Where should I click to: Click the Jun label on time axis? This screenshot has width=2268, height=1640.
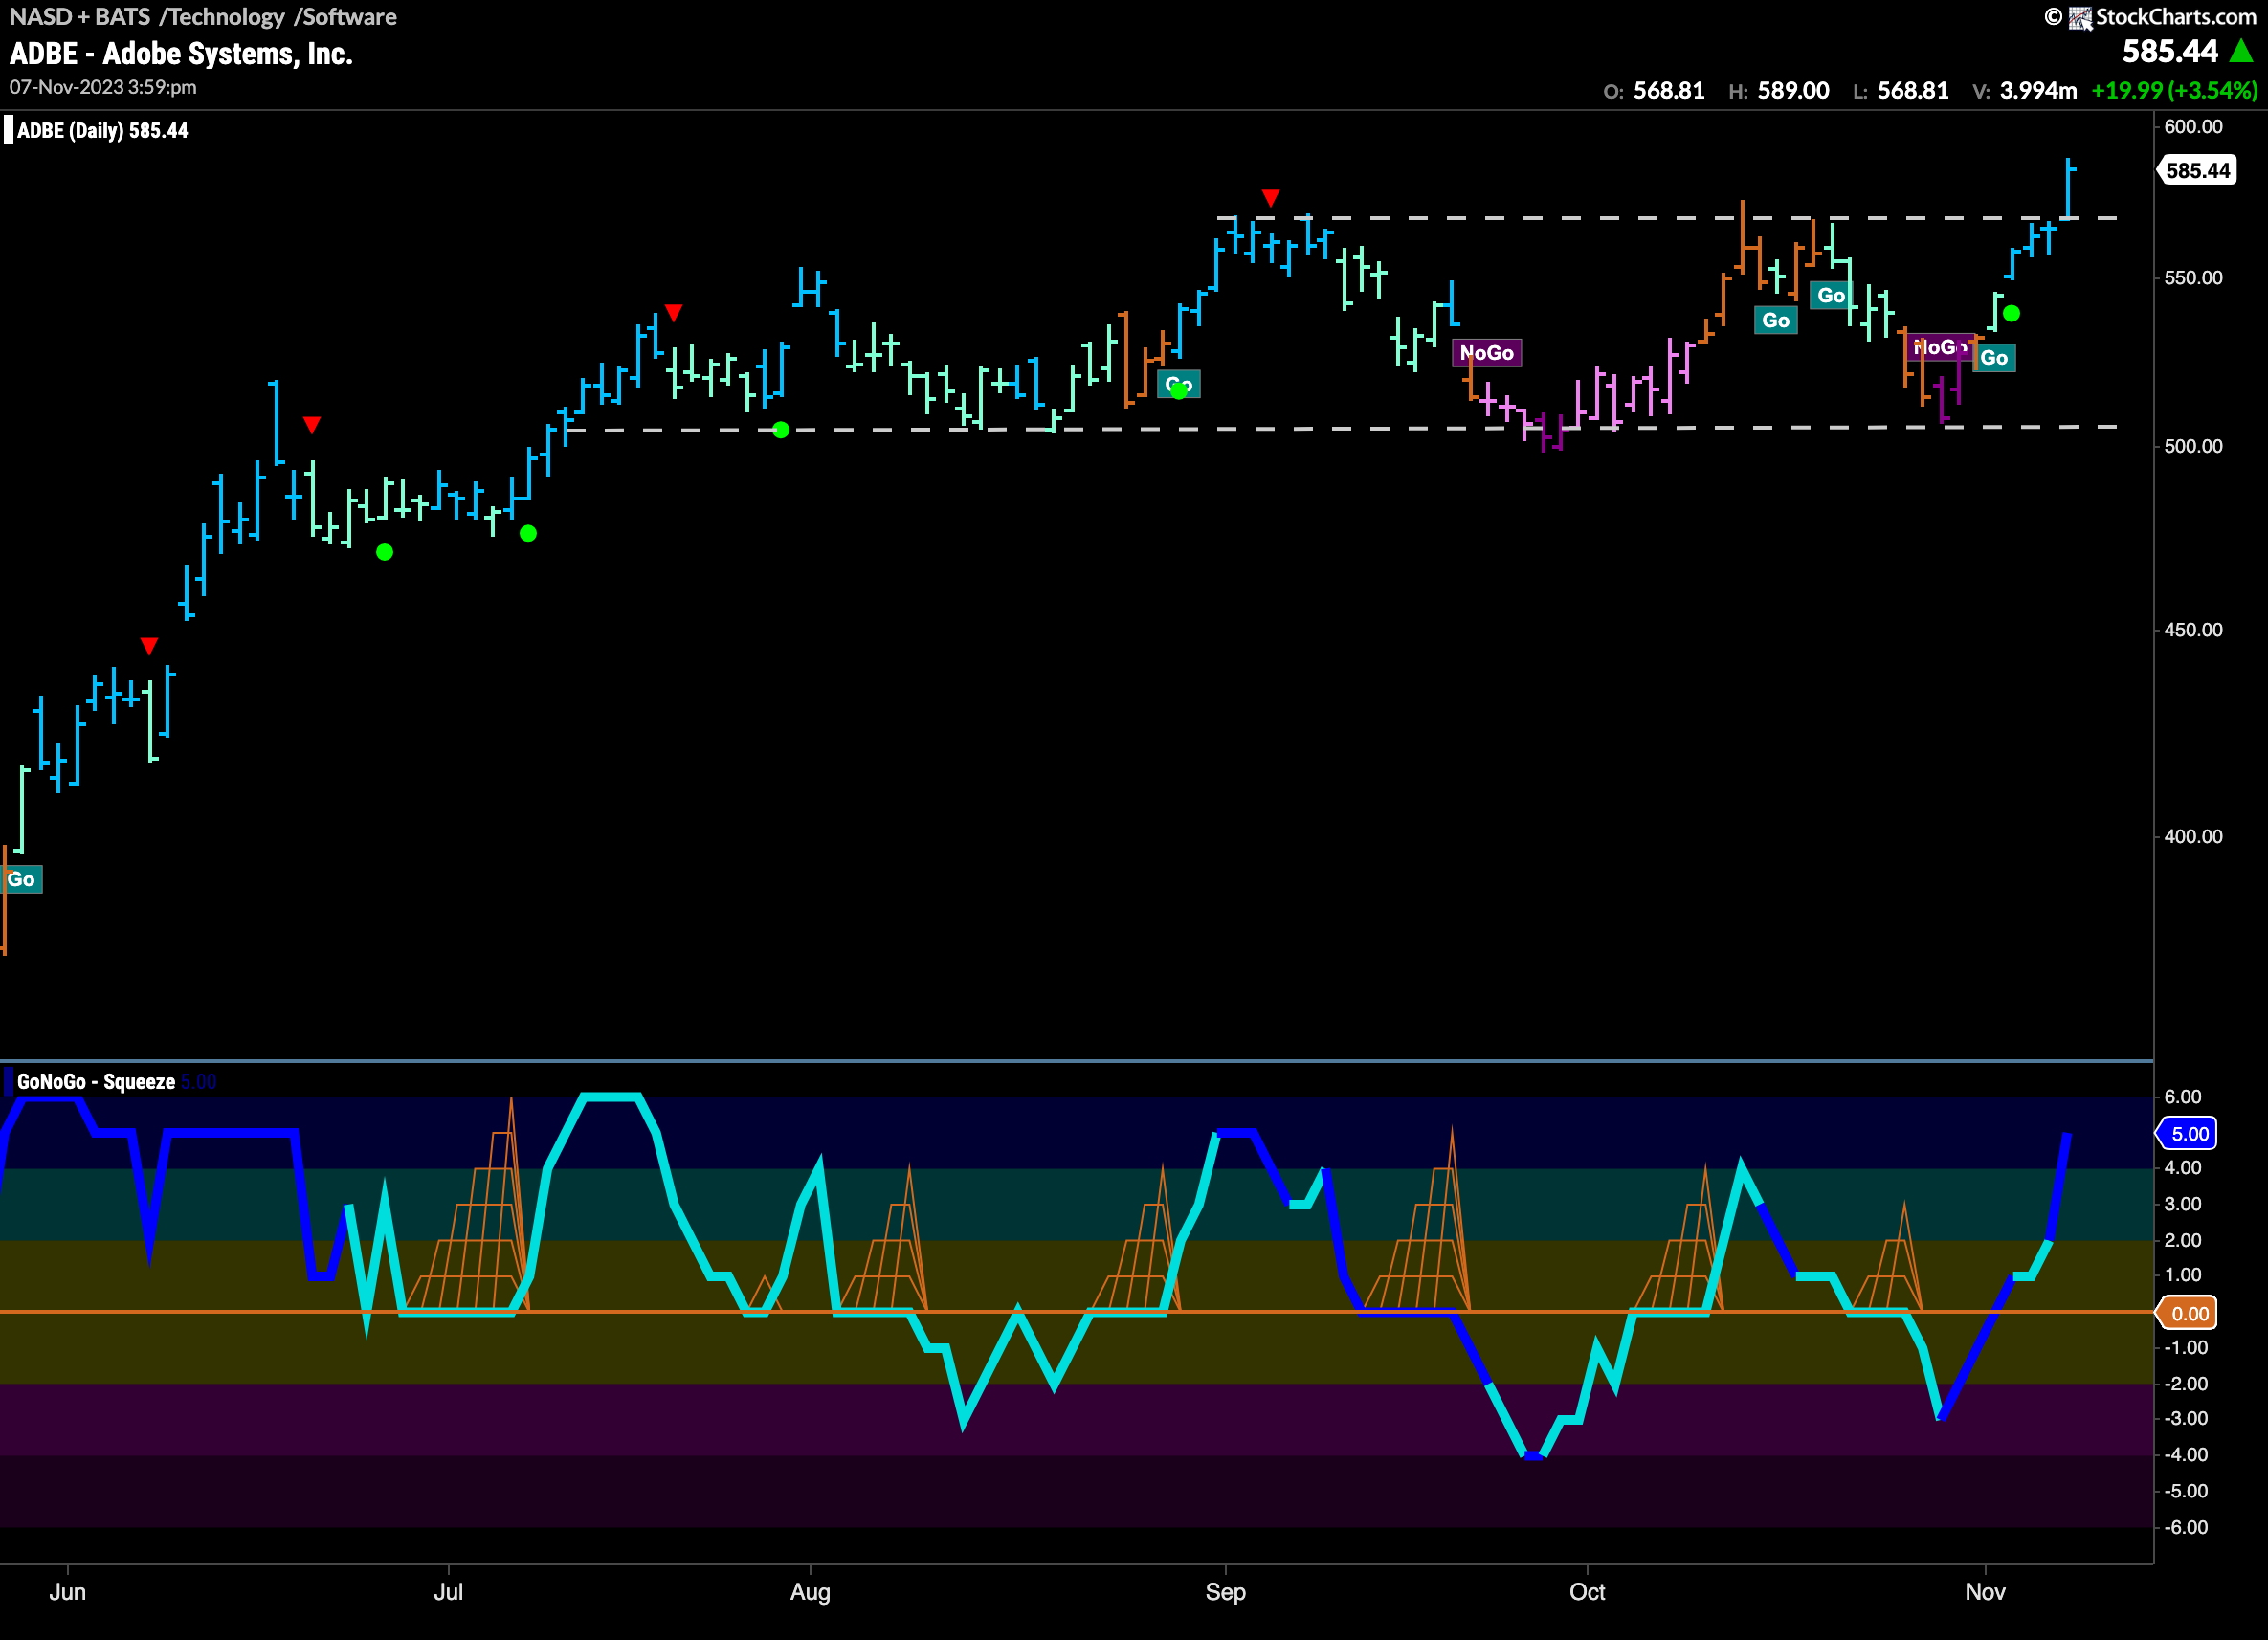click(67, 1592)
